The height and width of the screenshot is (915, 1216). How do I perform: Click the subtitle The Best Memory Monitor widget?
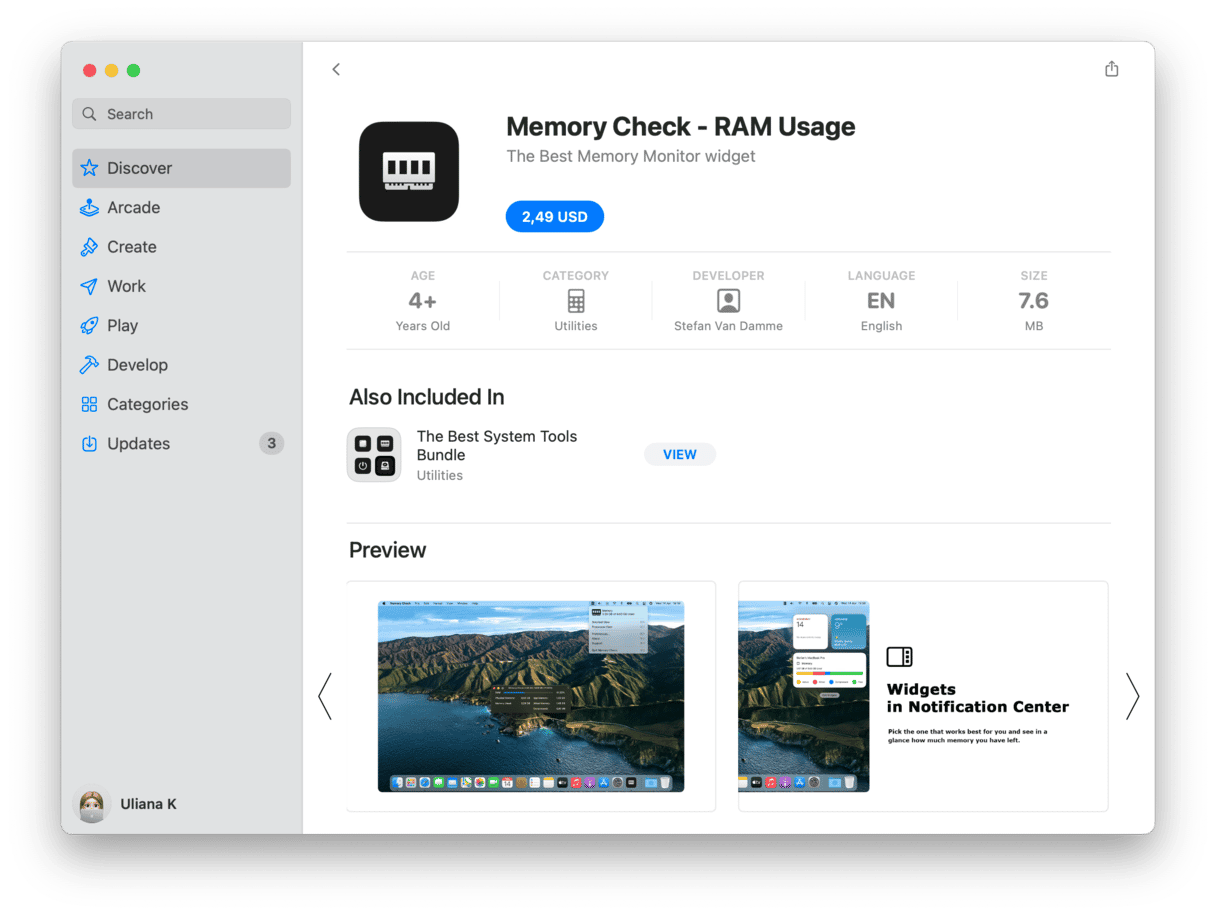631,156
